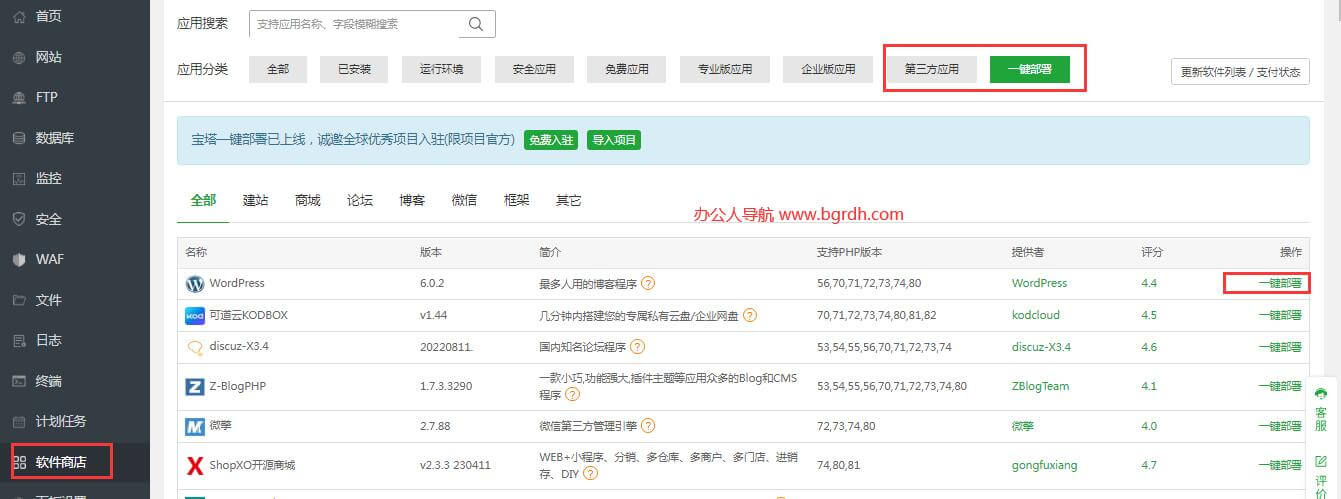This screenshot has width=1341, height=499.
Task: Click 一键部署 for WordPress
Action: (1280, 283)
